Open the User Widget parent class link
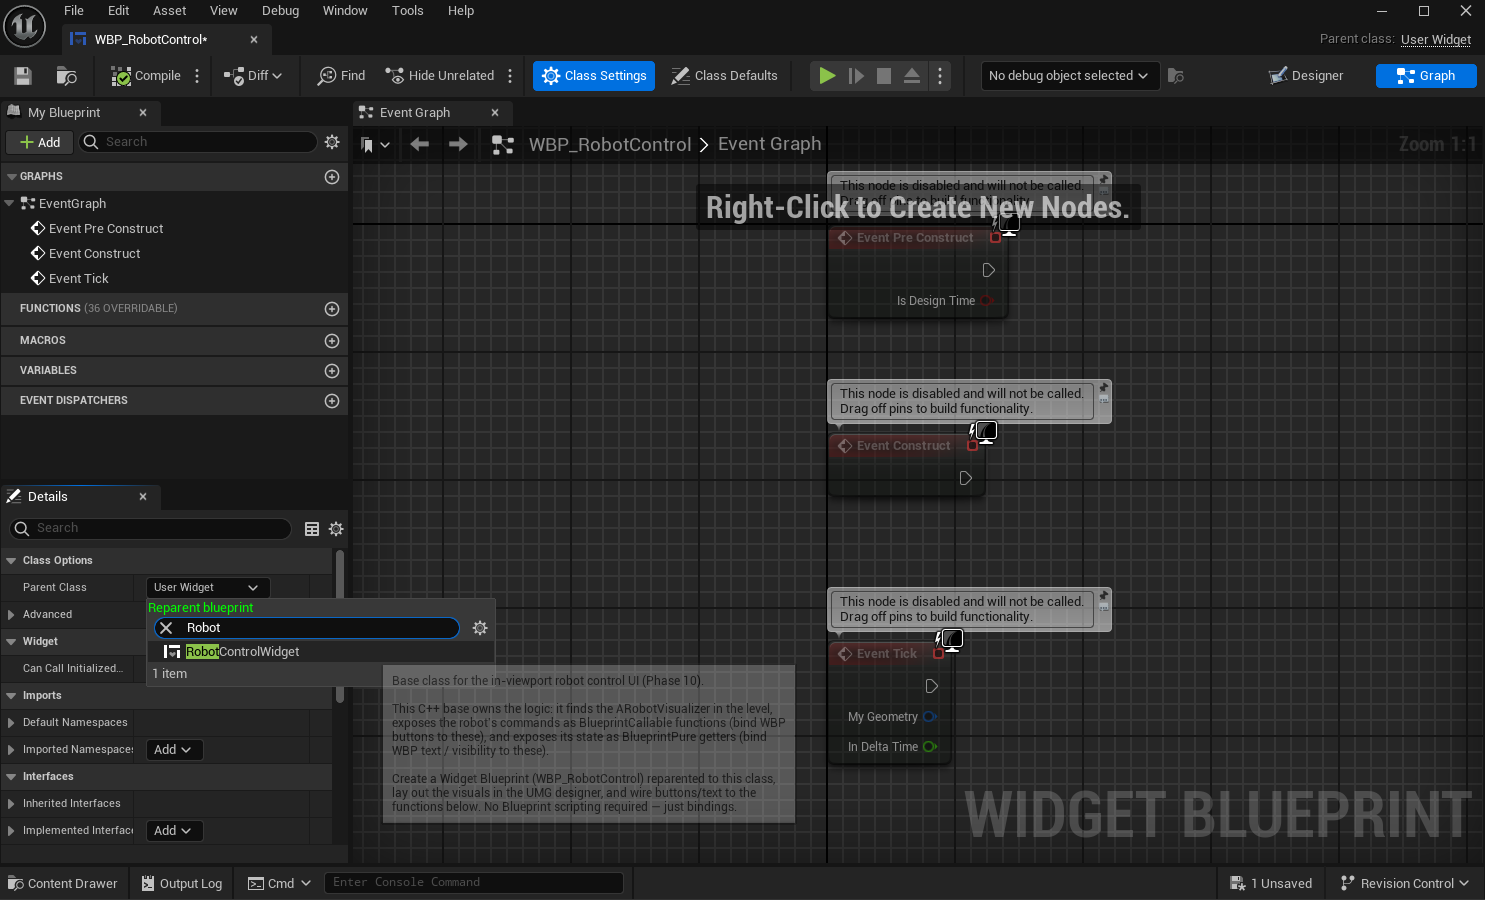Screen dimensions: 1485x900 point(1436,39)
